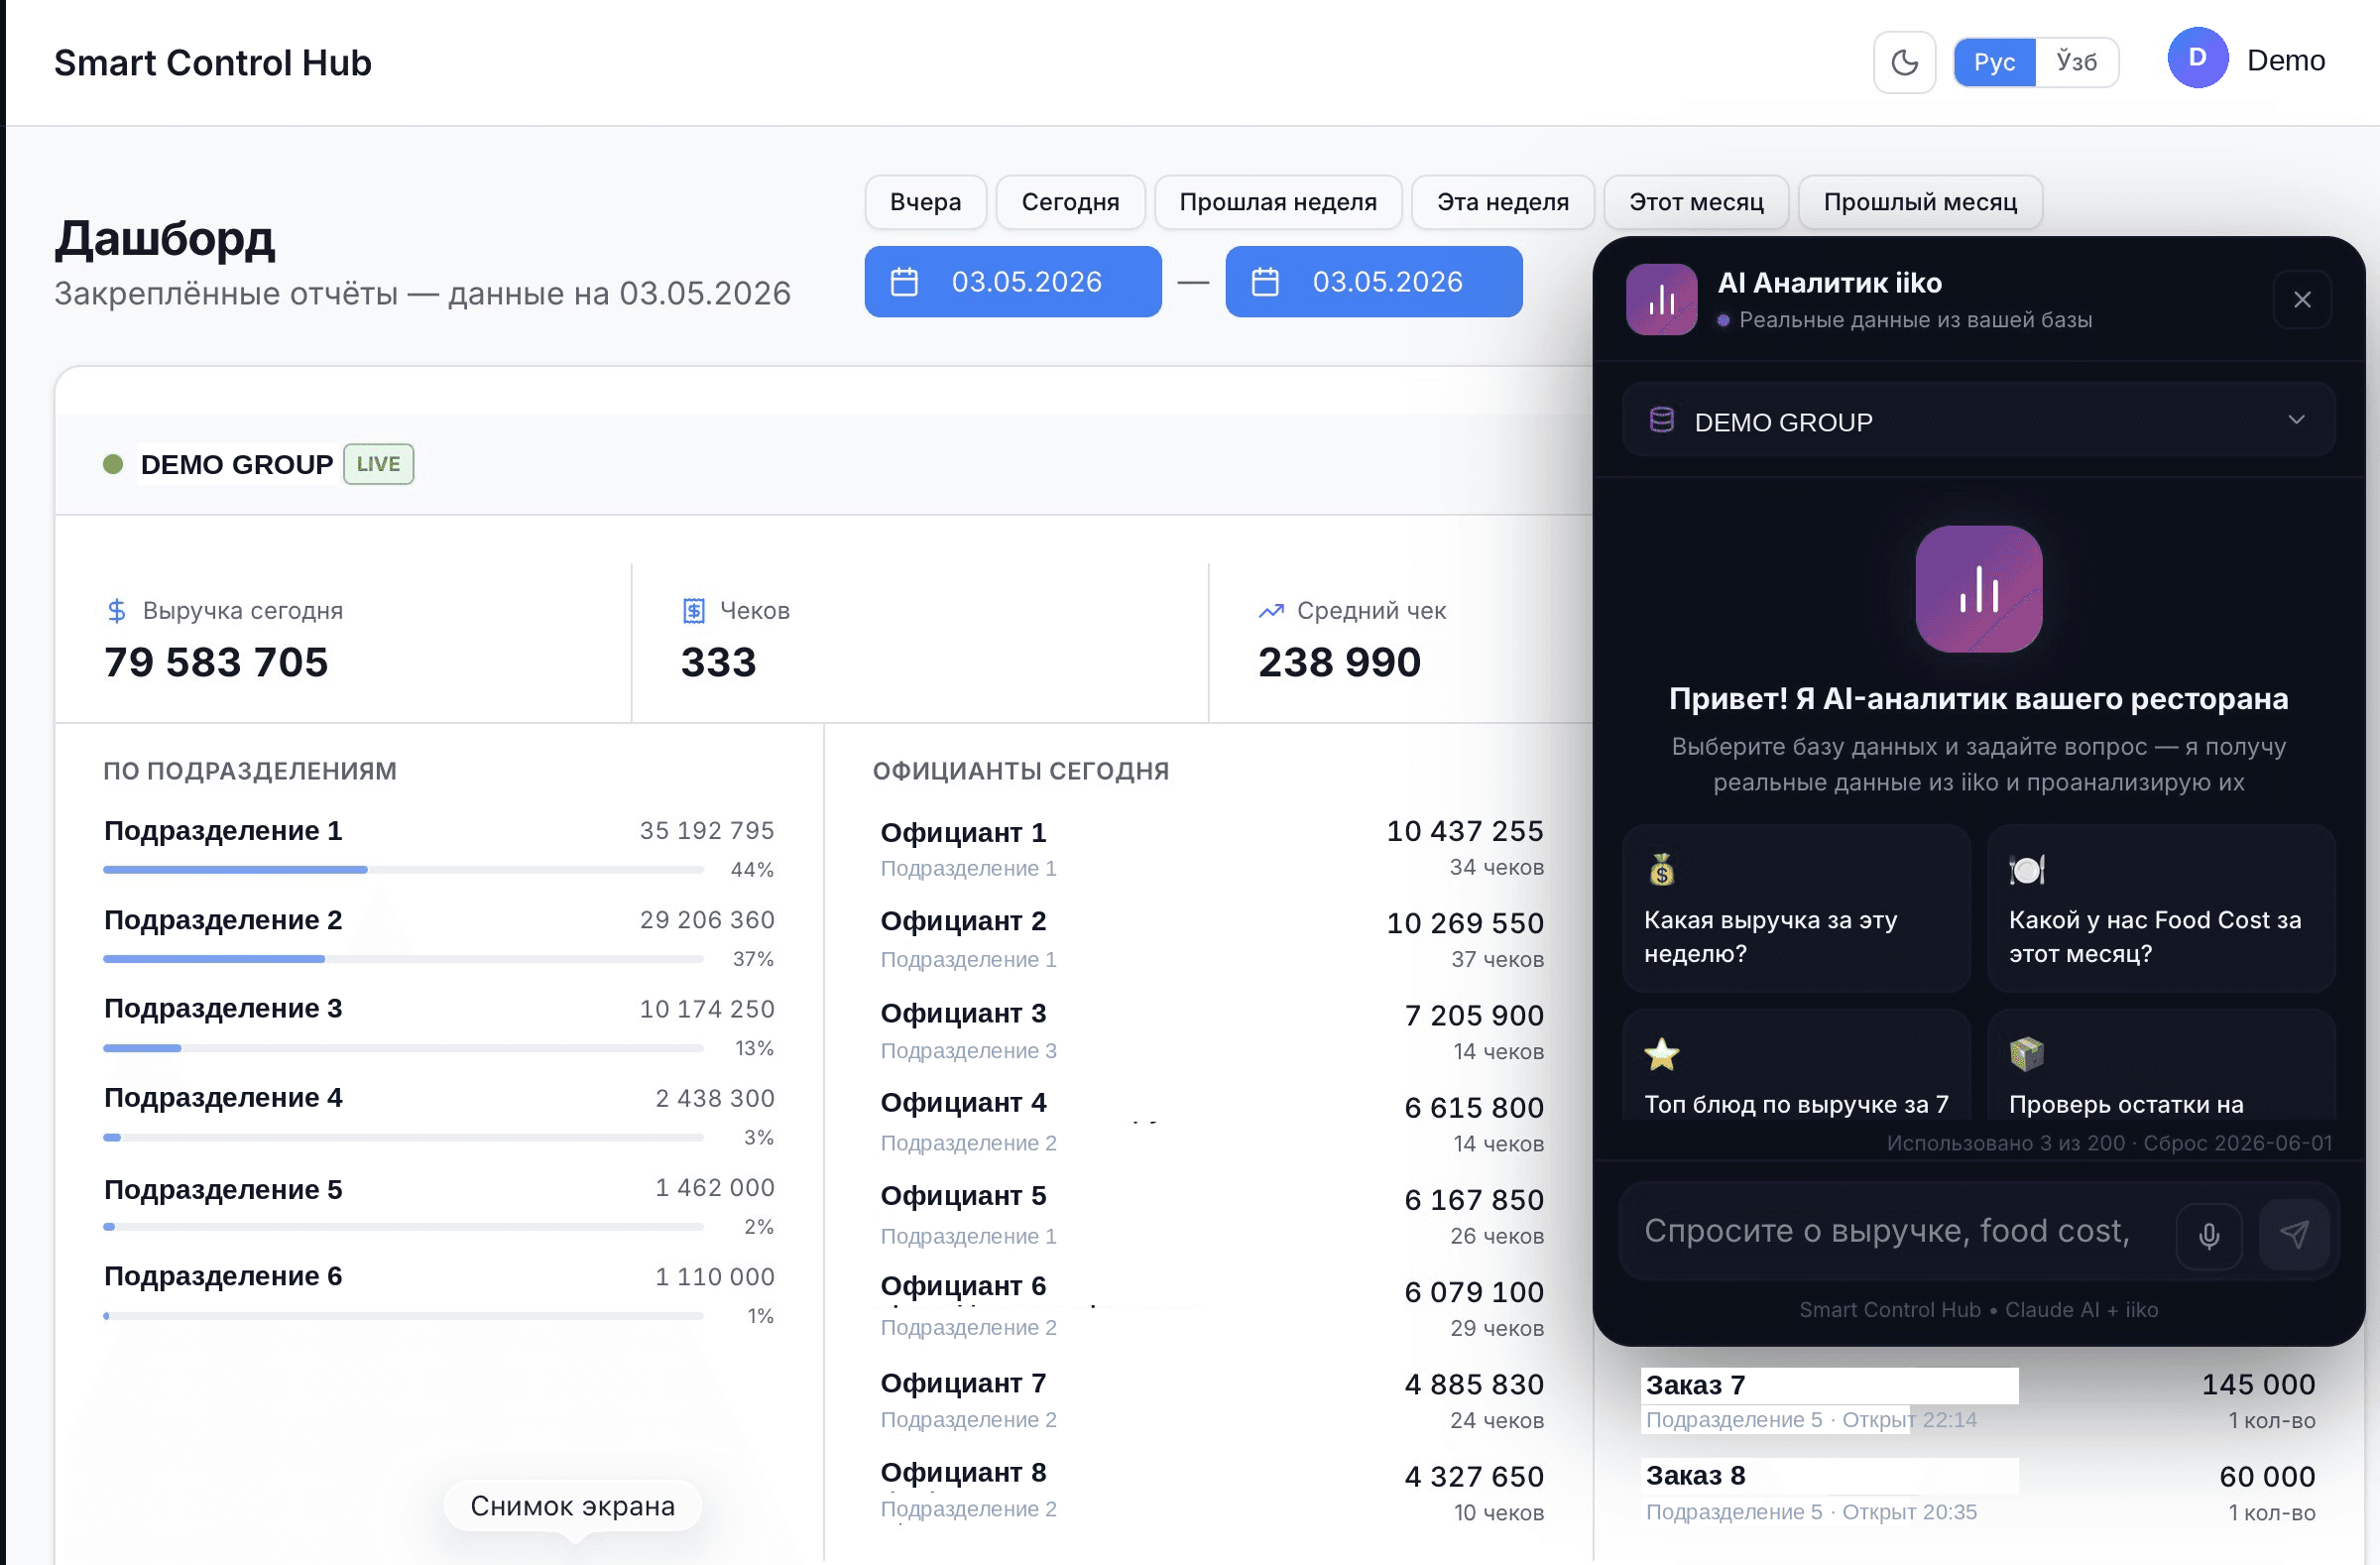Click the Подразделение 4 name
Viewport: 2380px width, 1565px height.
click(x=223, y=1098)
